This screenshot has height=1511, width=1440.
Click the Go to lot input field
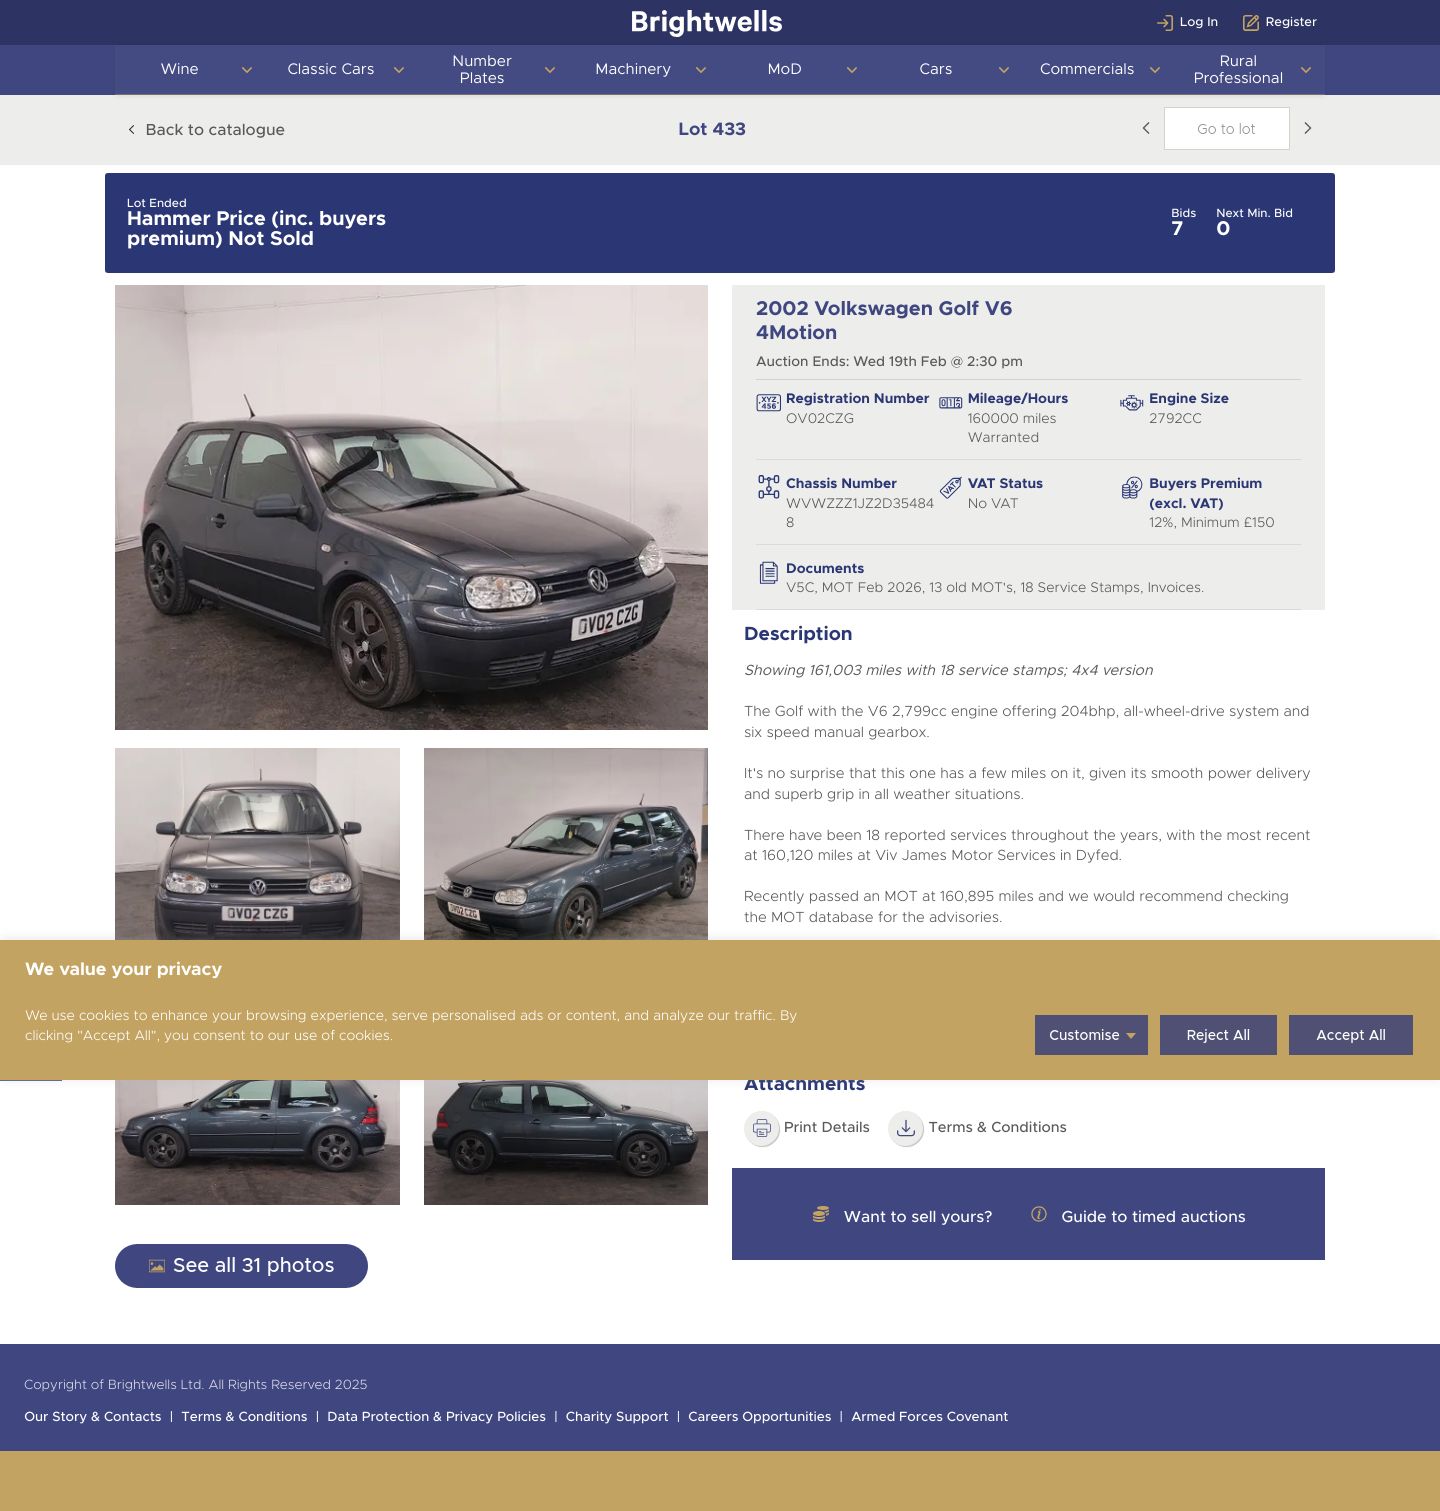[1226, 128]
